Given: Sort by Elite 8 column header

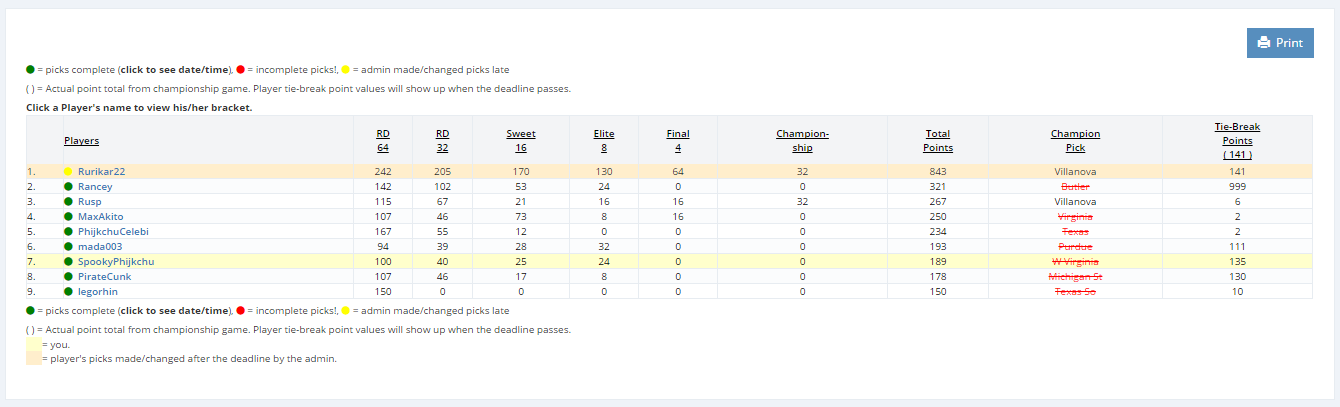Looking at the screenshot, I should point(604,140).
